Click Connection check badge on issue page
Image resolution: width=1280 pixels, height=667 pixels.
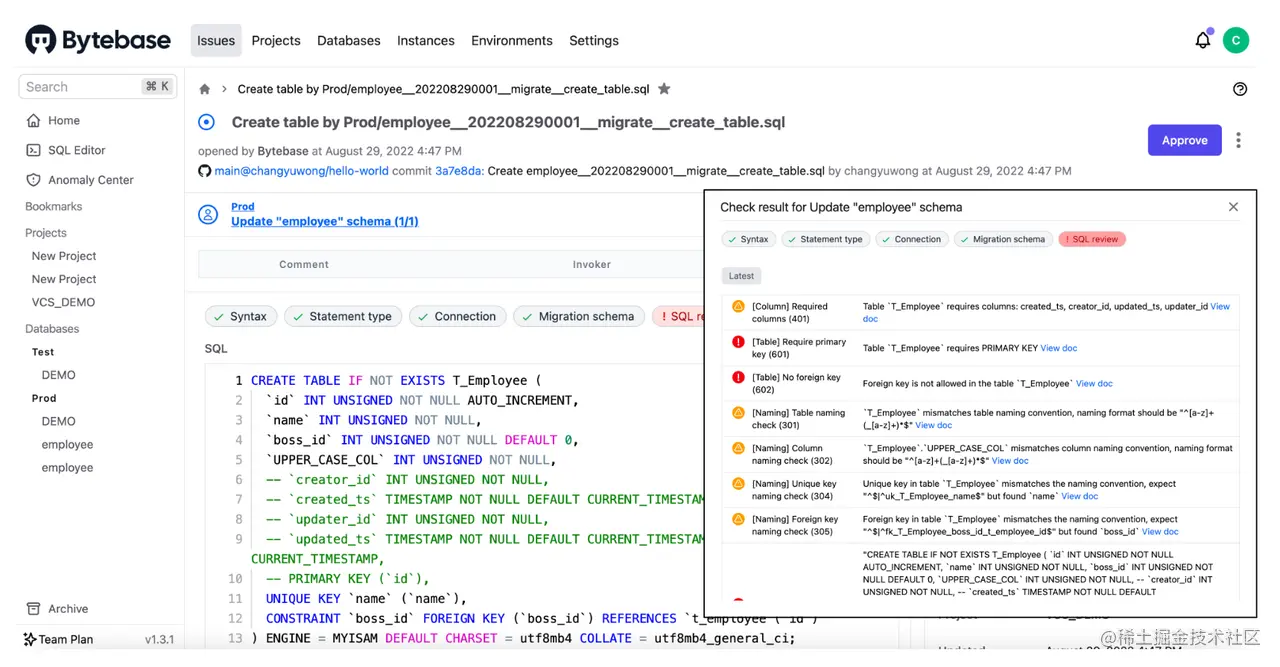pyautogui.click(x=458, y=316)
